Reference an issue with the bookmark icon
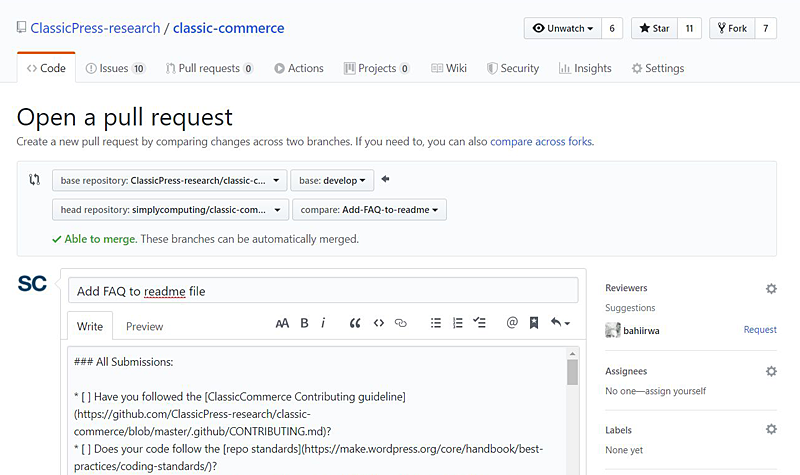Image resolution: width=800 pixels, height=475 pixels. (x=534, y=323)
